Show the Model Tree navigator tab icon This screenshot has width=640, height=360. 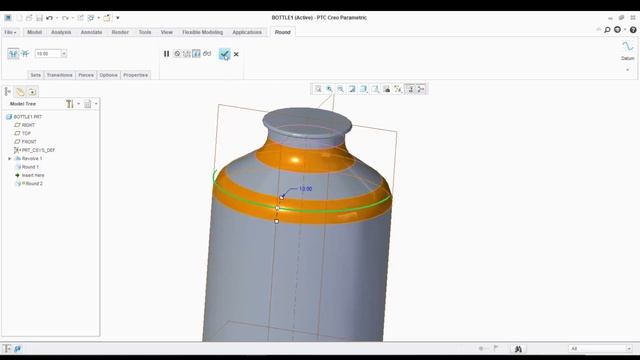tap(7, 92)
